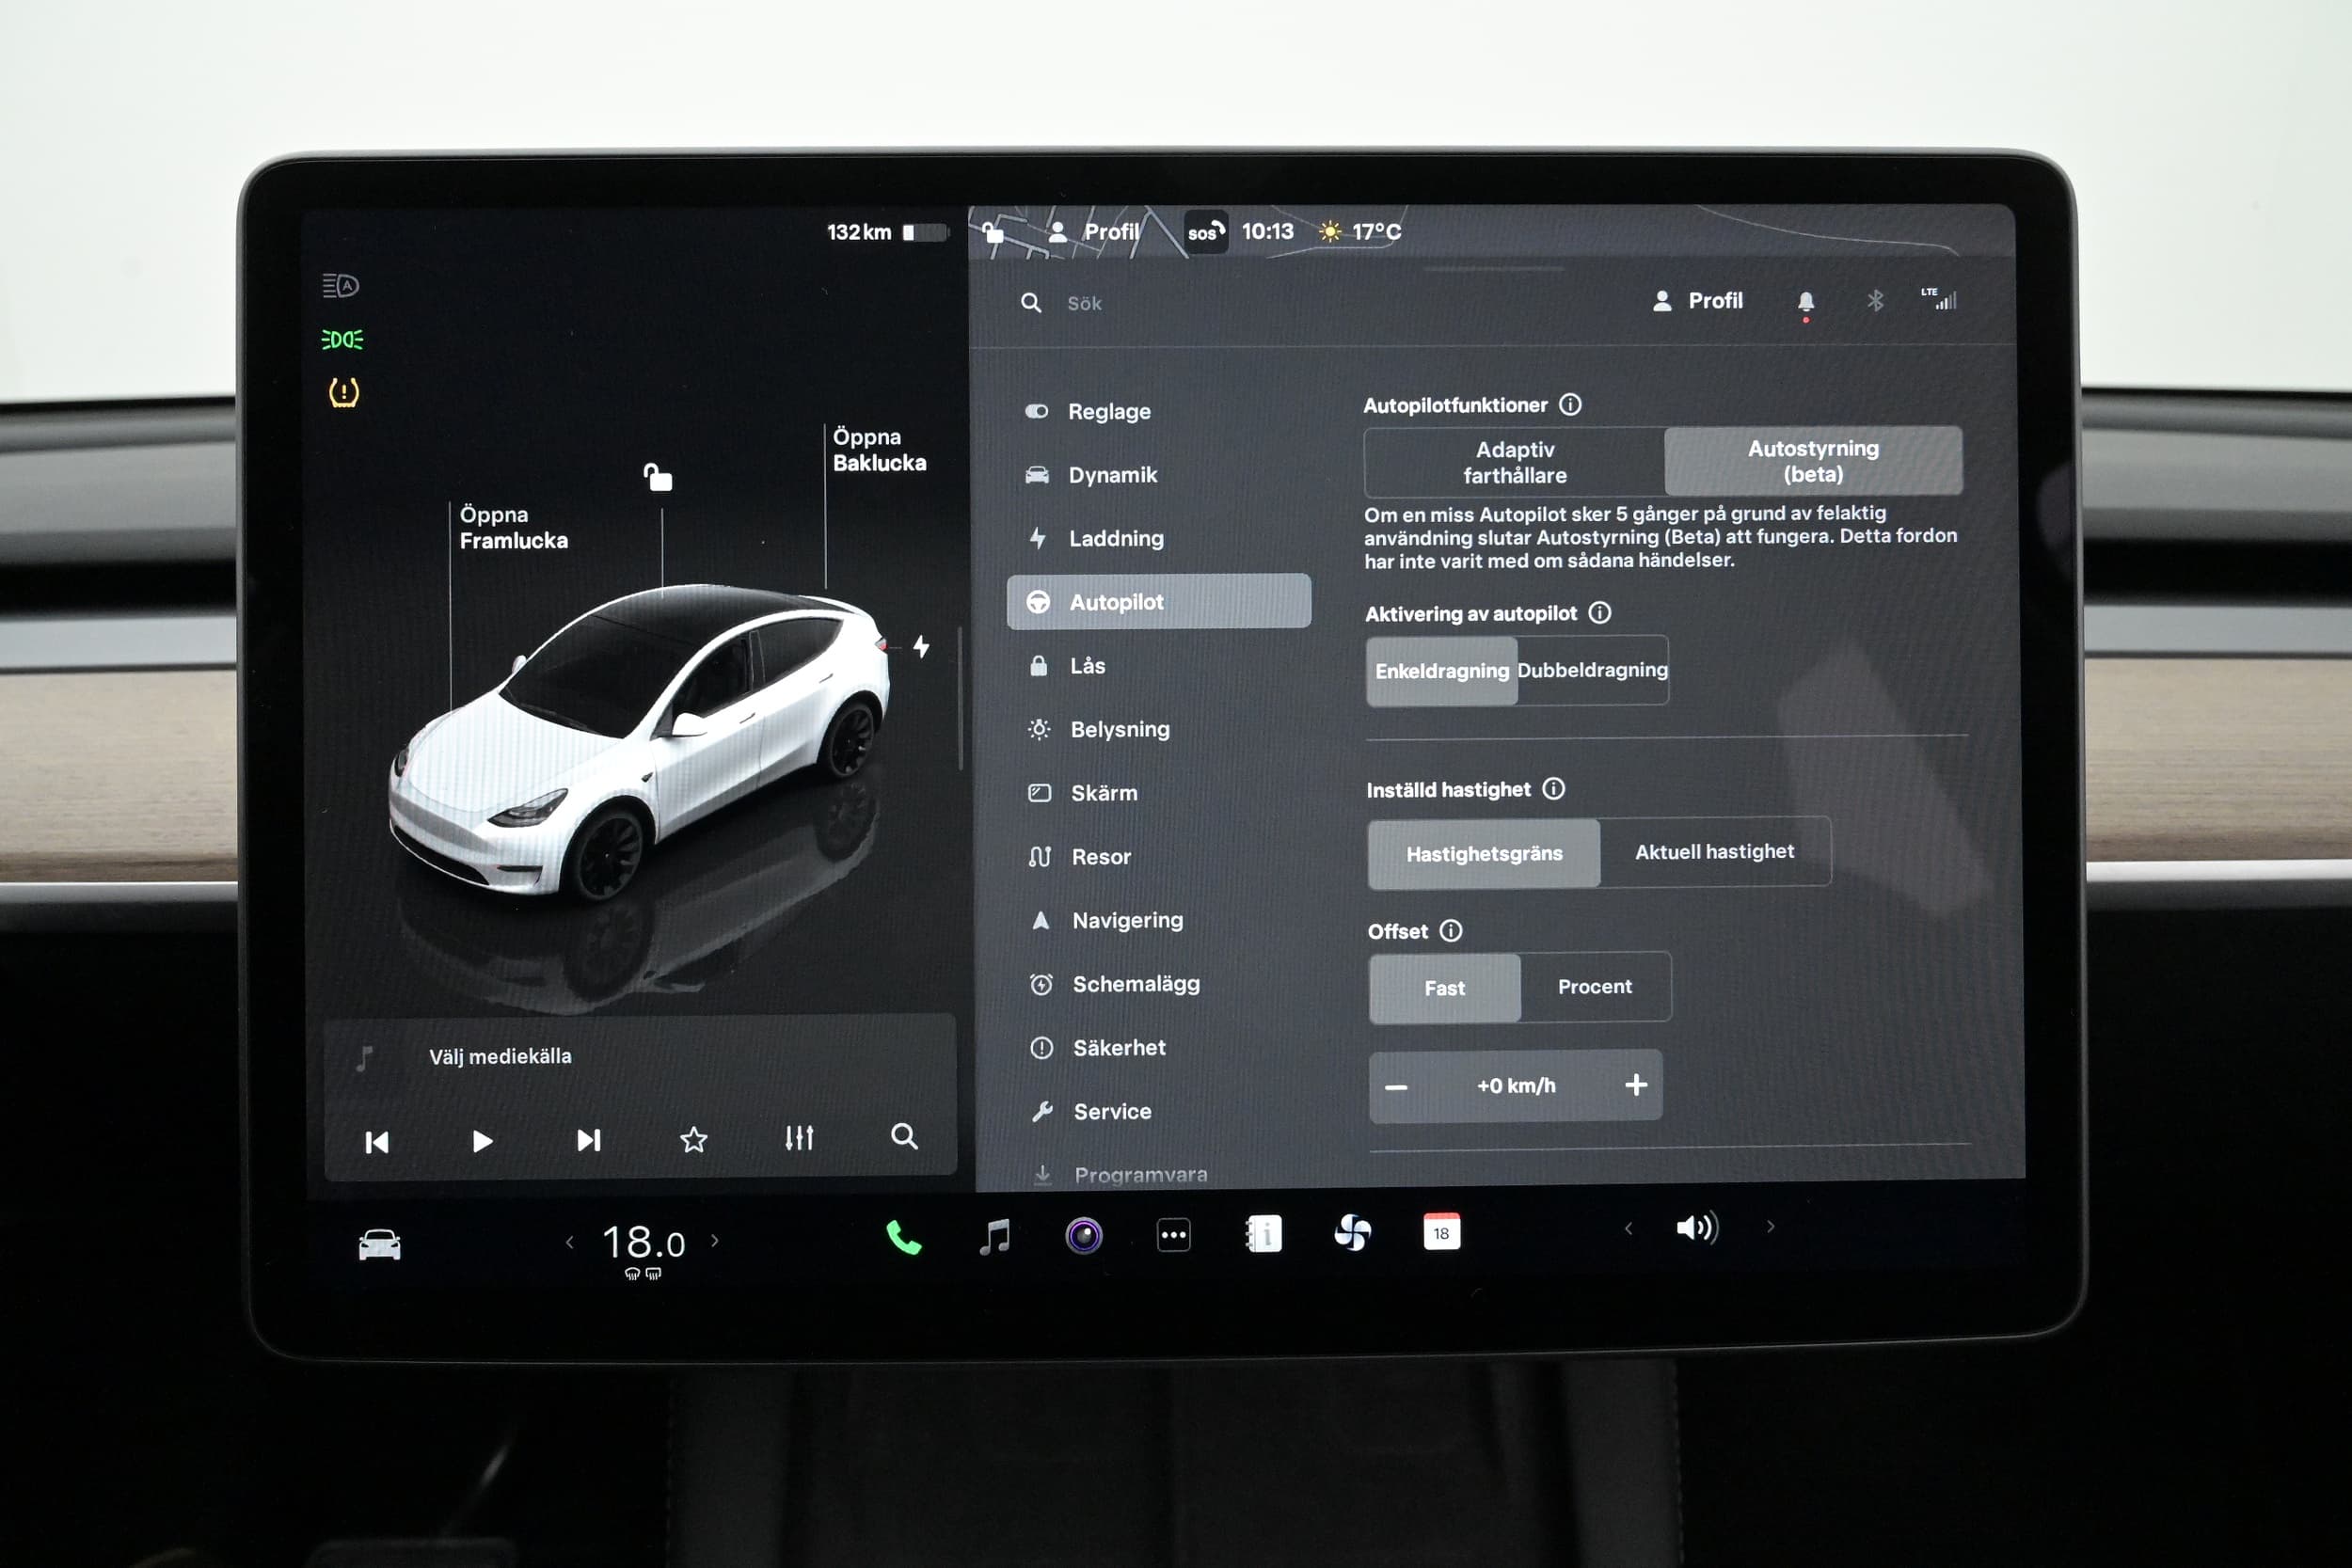
Task: Tap the charge port lightning icon
Action: [921, 647]
